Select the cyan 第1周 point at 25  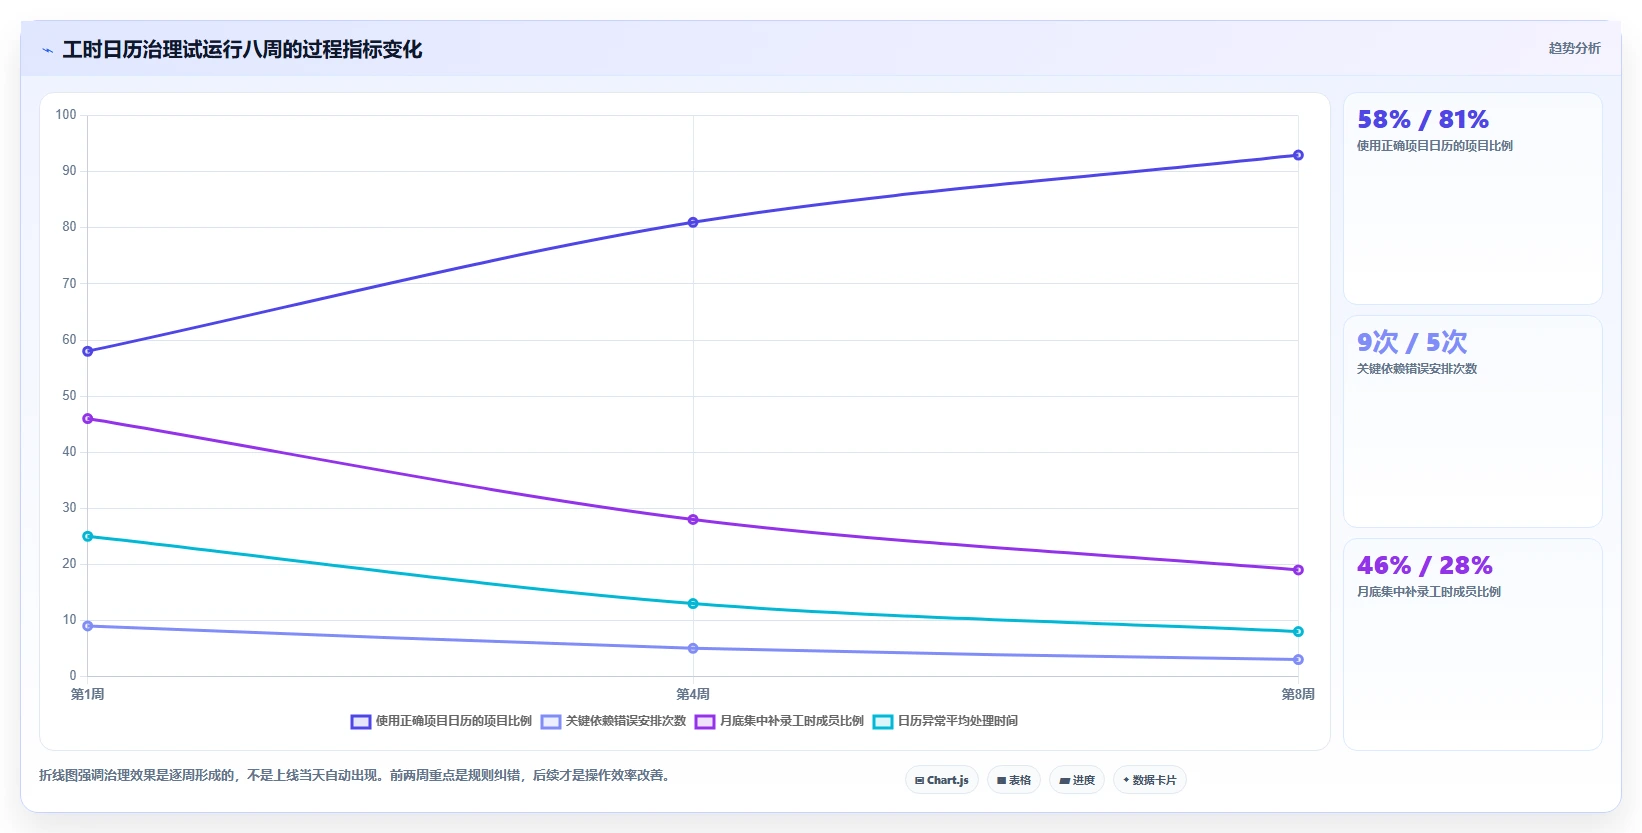coord(88,537)
